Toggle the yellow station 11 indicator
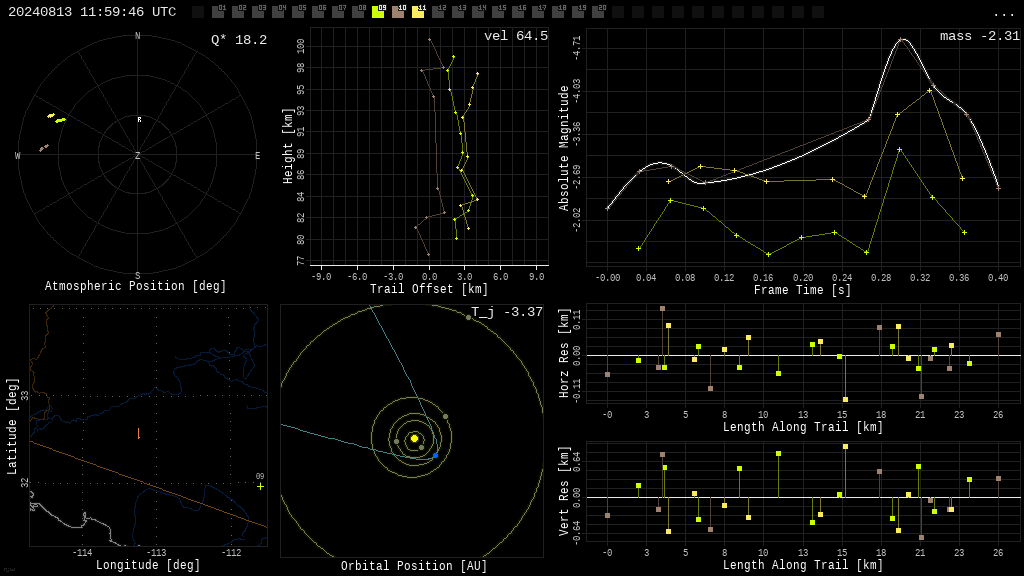 point(418,11)
